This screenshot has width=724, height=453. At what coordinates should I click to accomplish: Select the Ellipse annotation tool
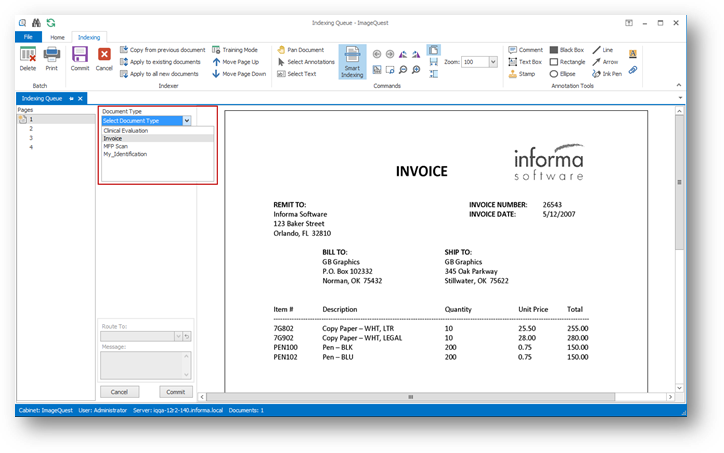pos(562,74)
